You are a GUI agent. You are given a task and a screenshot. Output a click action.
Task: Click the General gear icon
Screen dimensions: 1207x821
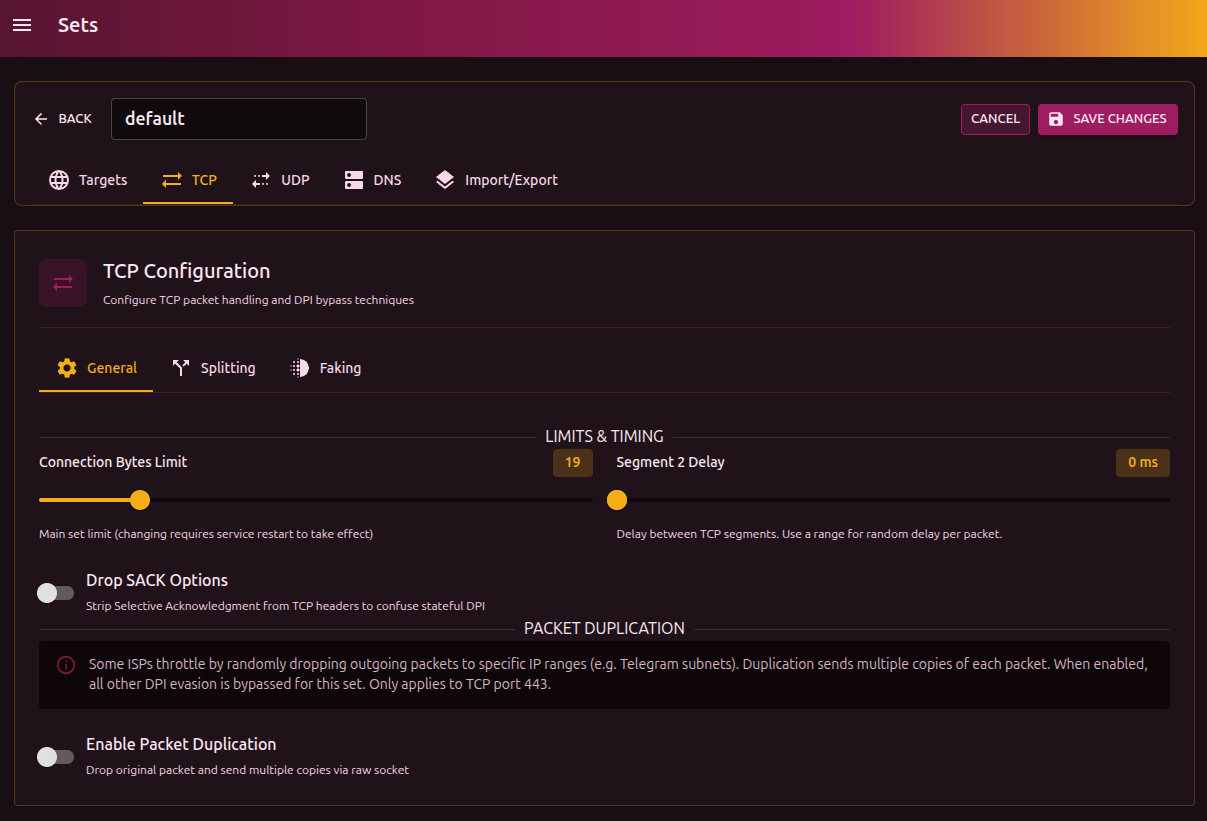click(67, 368)
